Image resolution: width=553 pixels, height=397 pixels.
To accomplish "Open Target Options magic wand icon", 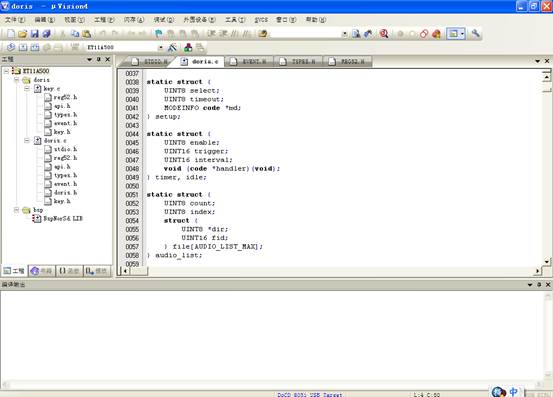I will coord(172,47).
